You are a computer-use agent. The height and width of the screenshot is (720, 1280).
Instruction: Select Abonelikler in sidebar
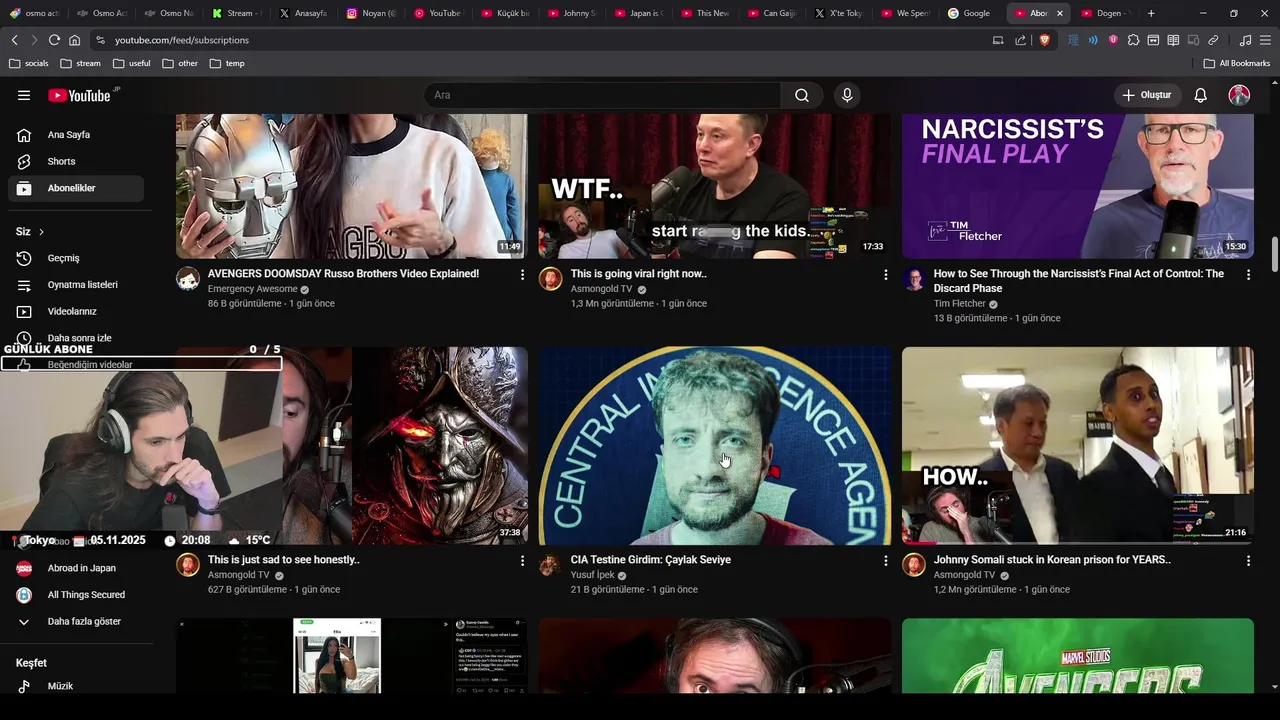coord(76,188)
